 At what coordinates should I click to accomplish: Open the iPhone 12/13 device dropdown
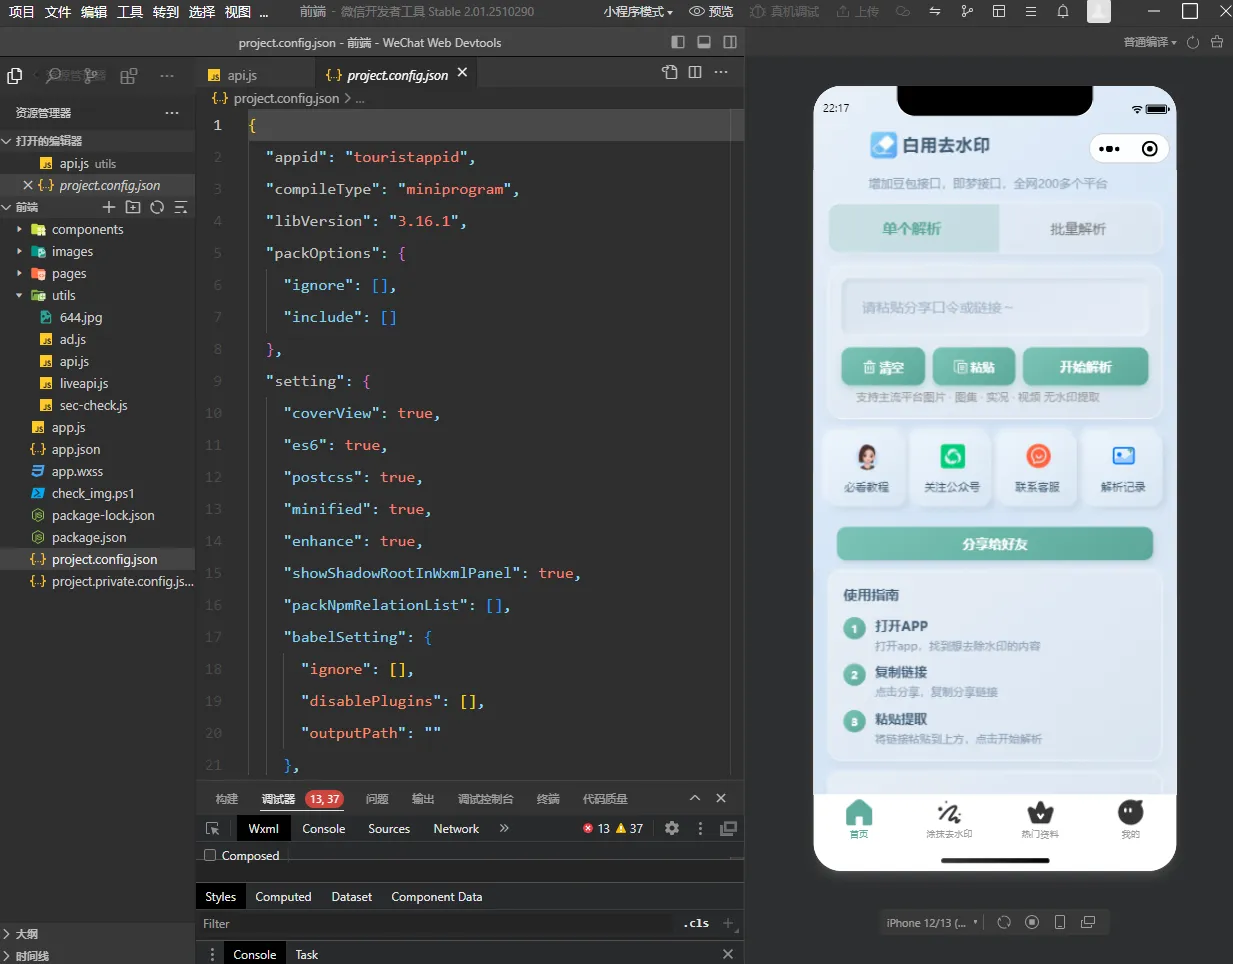point(932,922)
